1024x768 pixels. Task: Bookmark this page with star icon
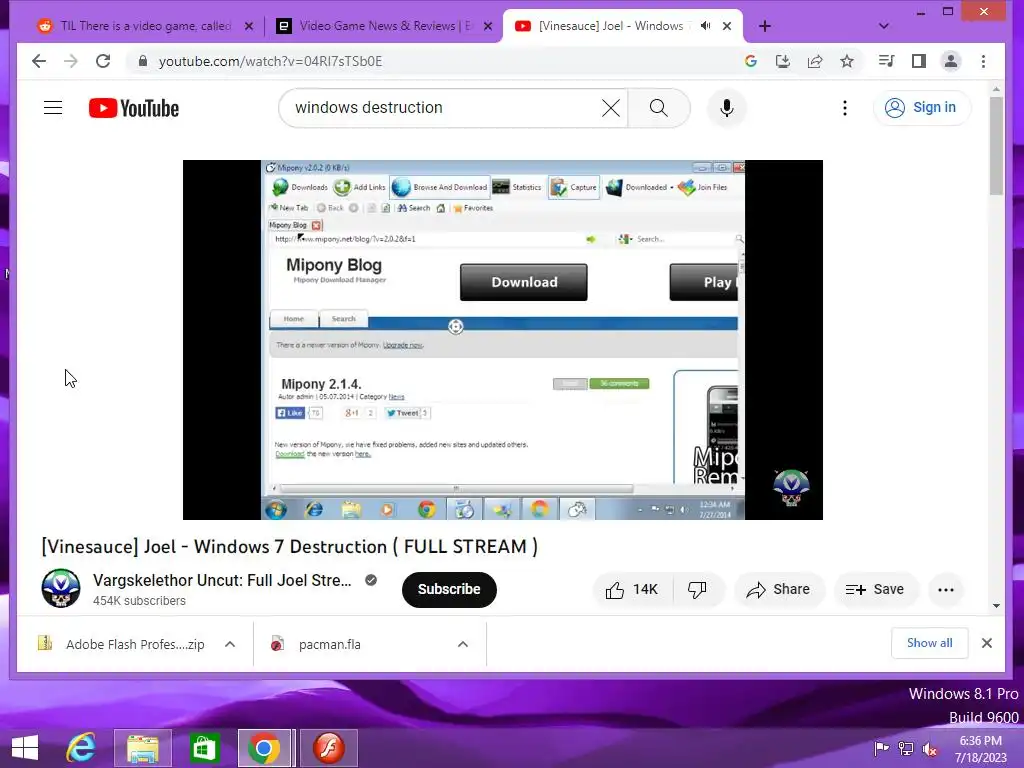pyautogui.click(x=847, y=61)
